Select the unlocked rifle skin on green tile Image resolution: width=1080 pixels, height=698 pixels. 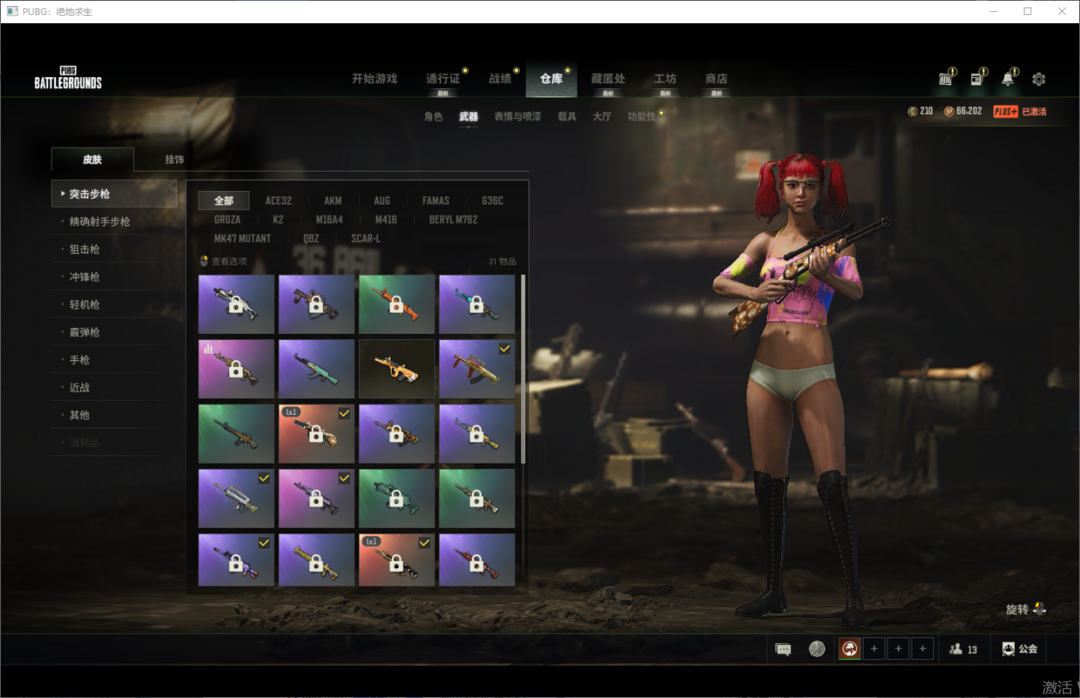[236, 433]
